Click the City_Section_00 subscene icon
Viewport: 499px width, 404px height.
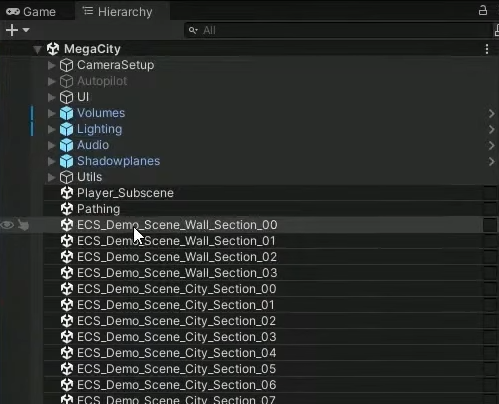coord(67,289)
